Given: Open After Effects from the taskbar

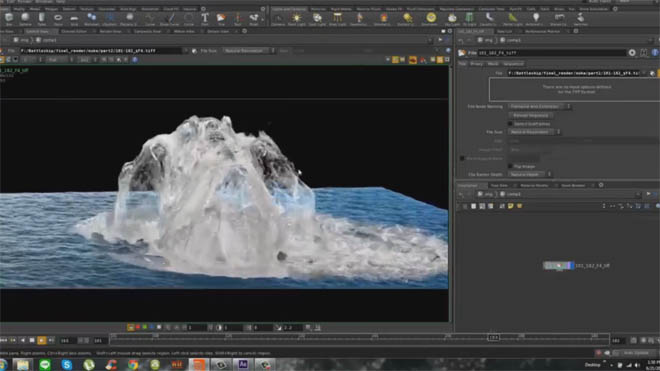Looking at the screenshot, I should (243, 365).
